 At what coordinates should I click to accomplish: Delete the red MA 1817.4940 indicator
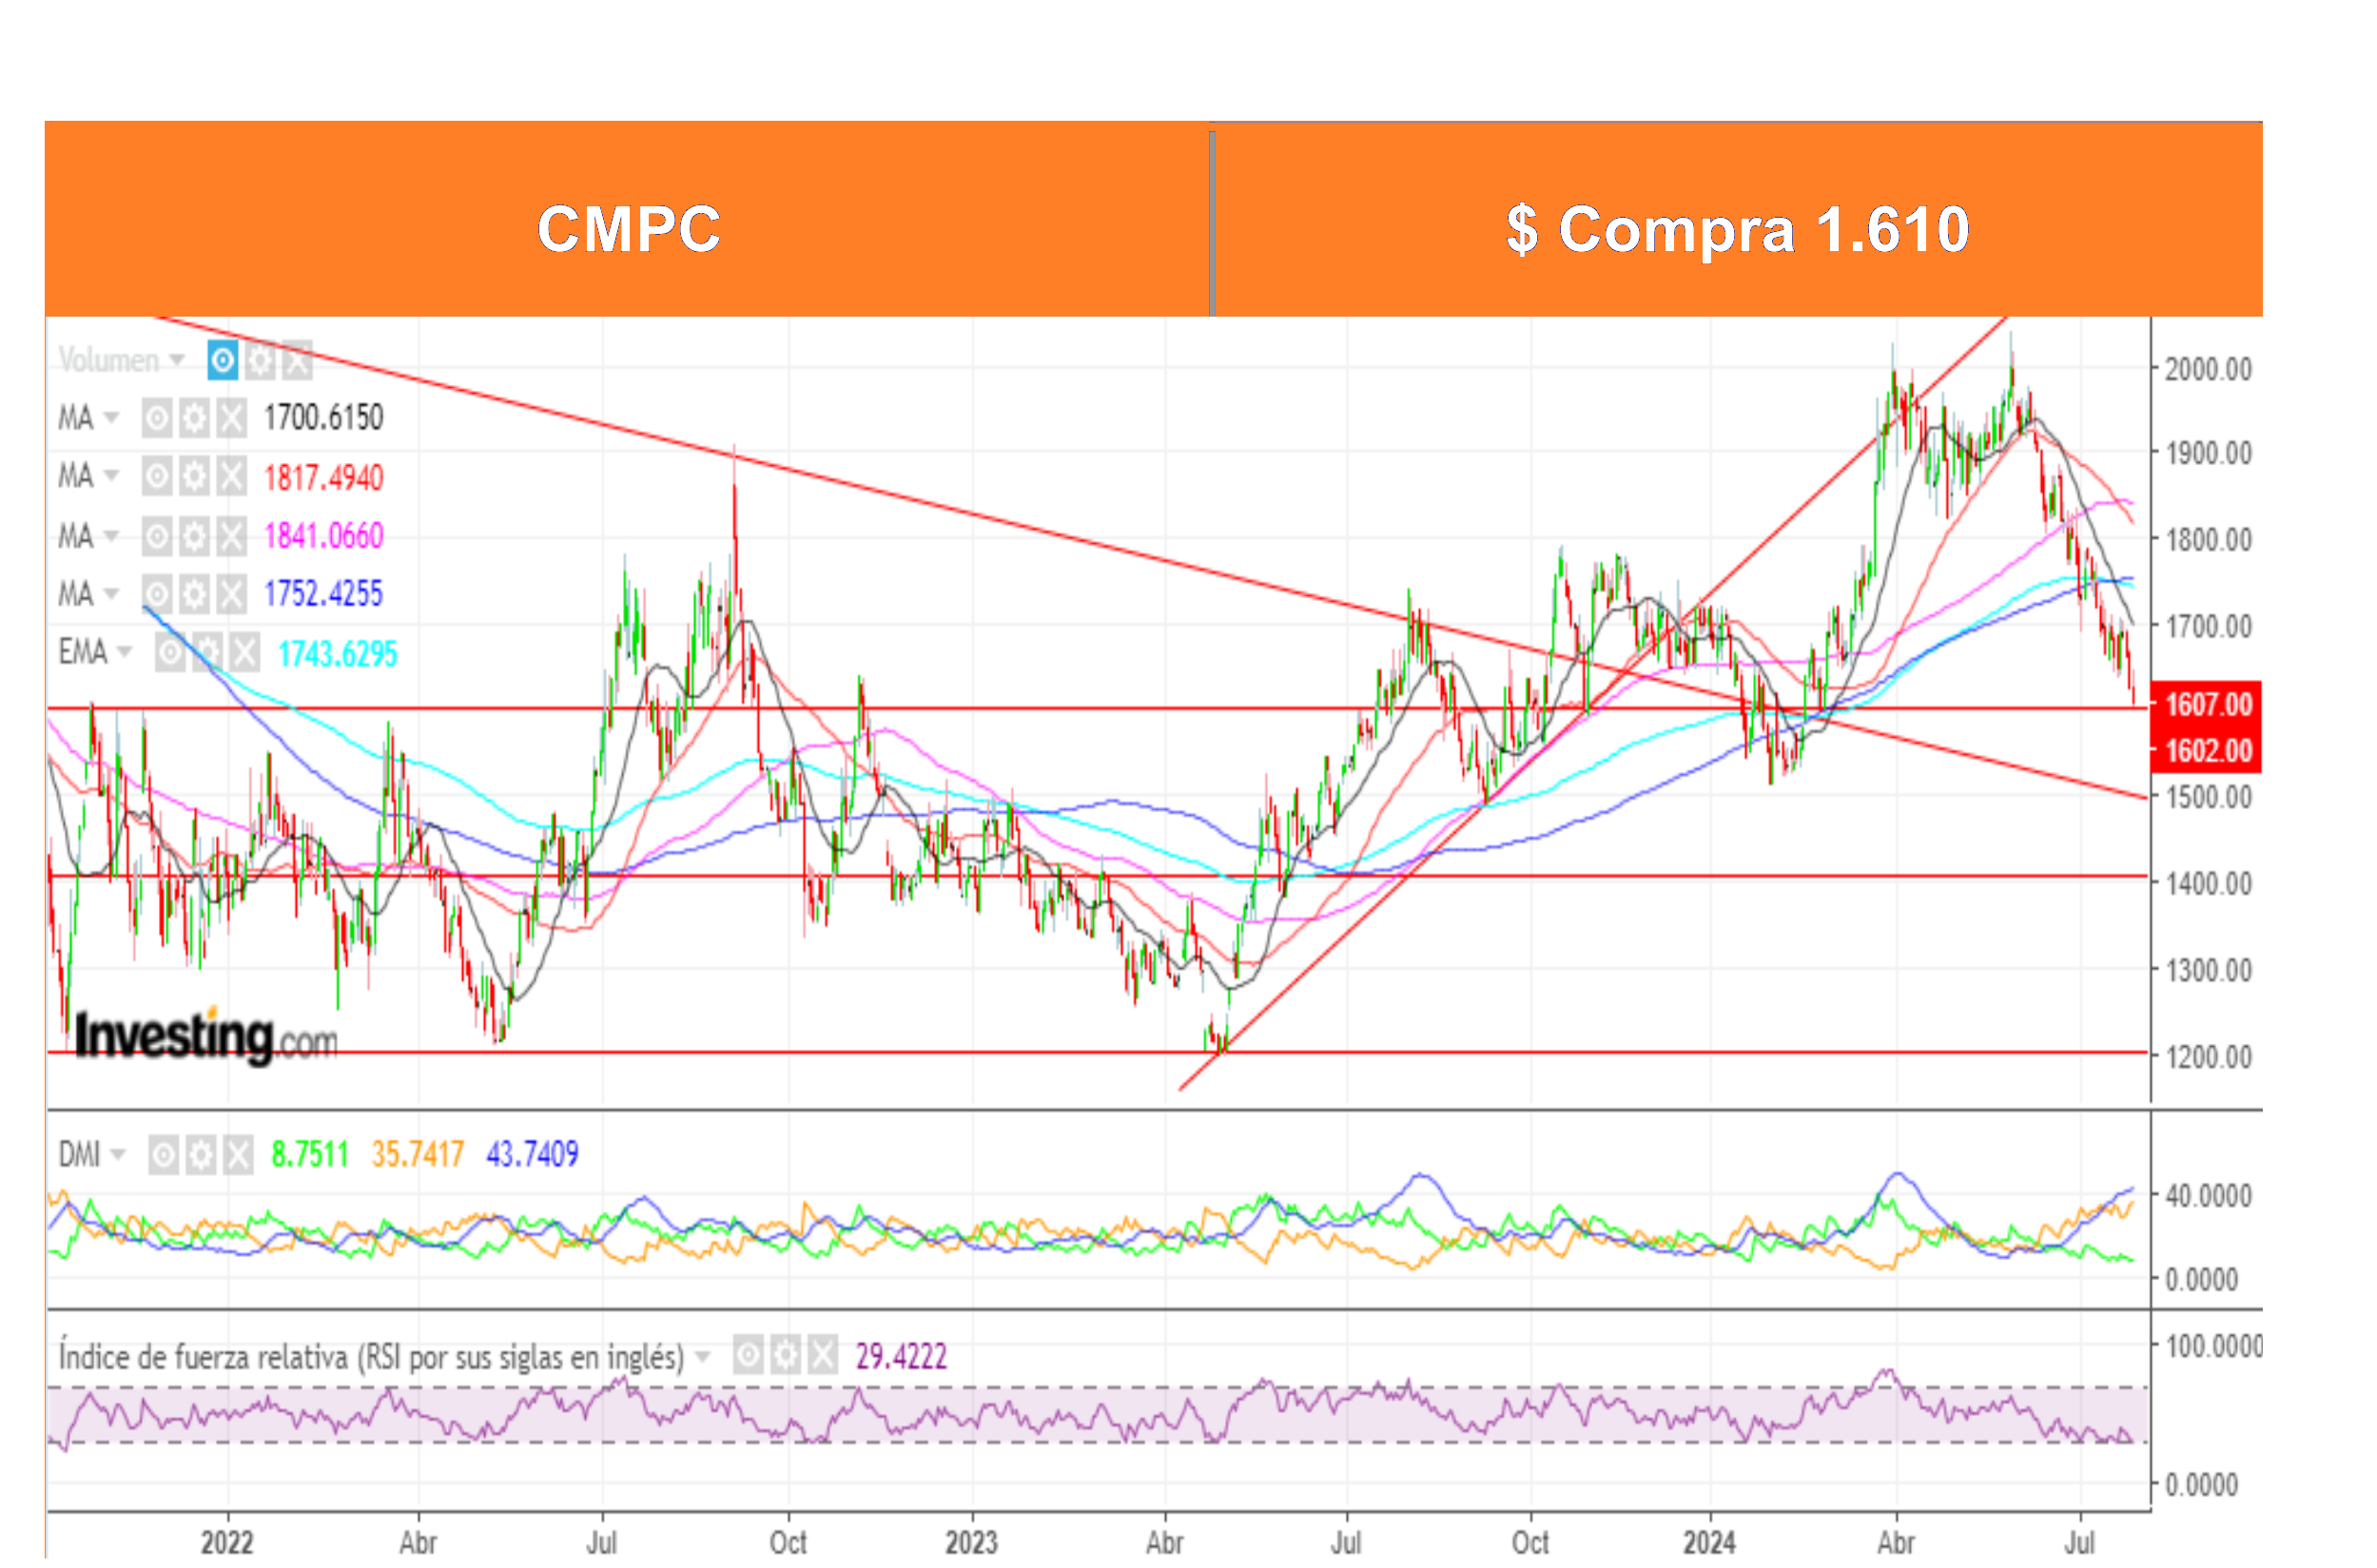click(231, 477)
